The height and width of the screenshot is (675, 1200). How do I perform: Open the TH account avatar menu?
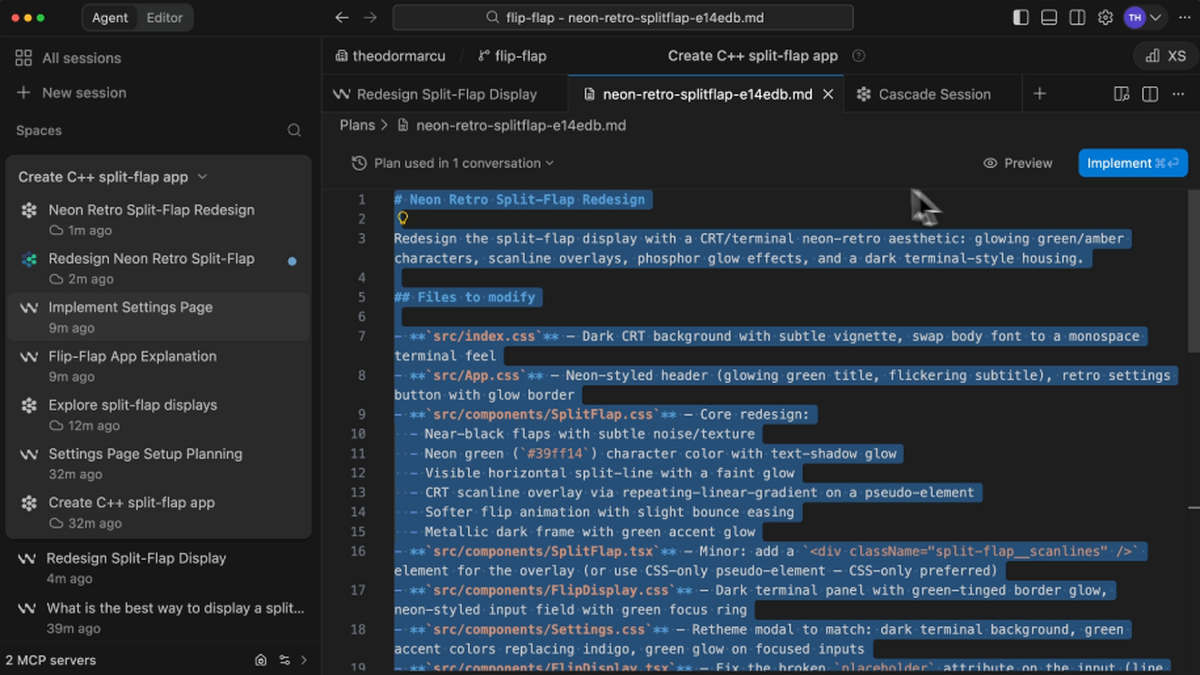point(1143,18)
